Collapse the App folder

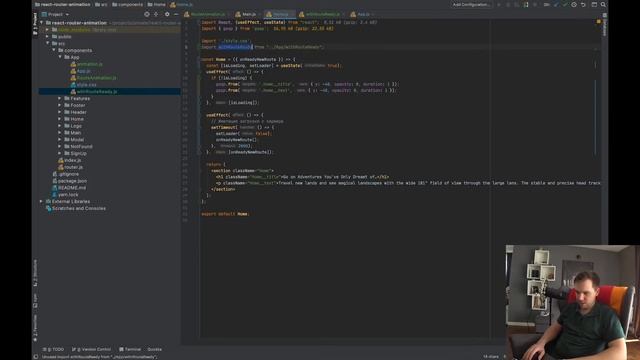pos(60,57)
